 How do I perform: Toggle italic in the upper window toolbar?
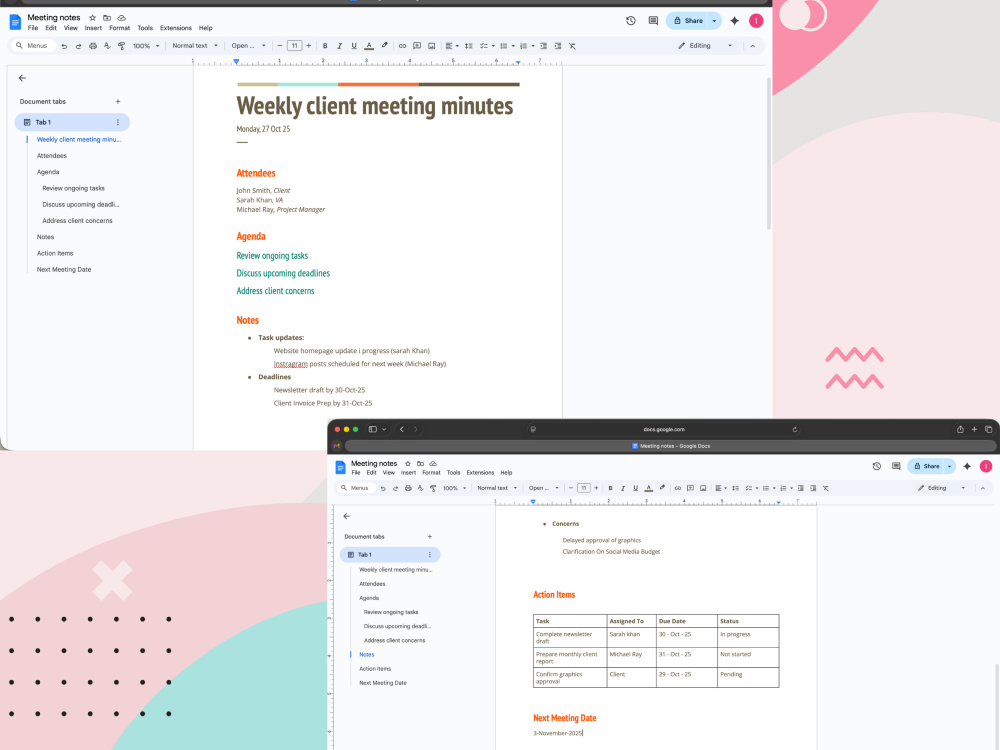coord(339,46)
